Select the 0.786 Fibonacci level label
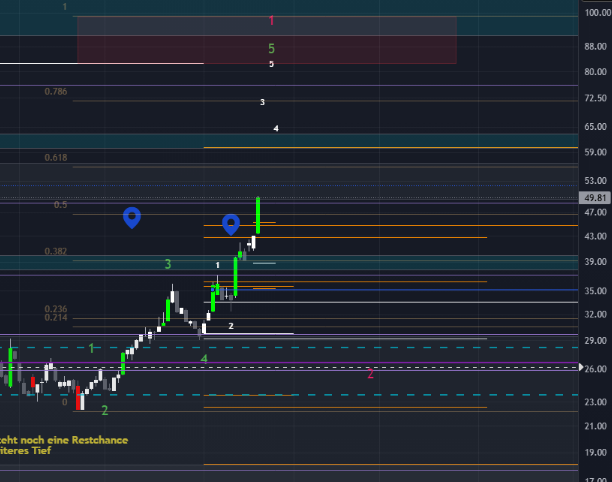 [56, 91]
